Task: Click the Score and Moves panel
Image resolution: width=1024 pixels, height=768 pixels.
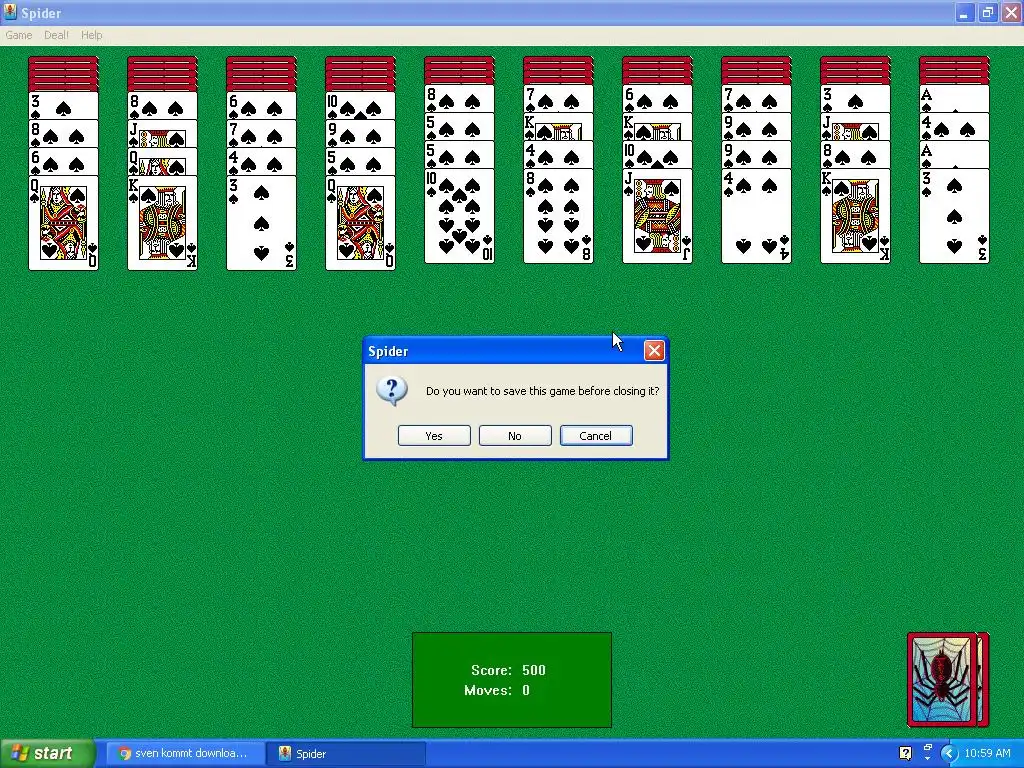Action: tap(512, 679)
